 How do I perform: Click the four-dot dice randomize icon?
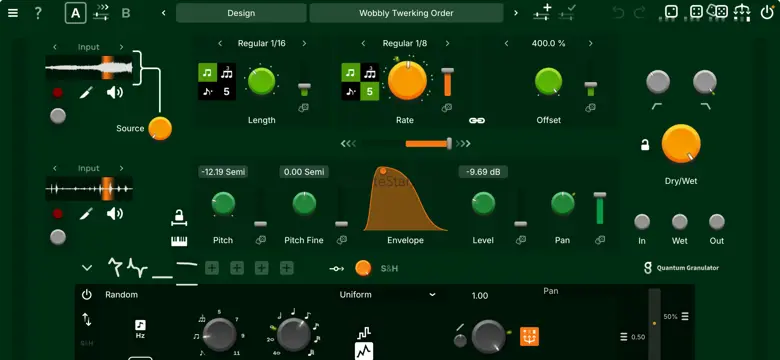coord(696,12)
